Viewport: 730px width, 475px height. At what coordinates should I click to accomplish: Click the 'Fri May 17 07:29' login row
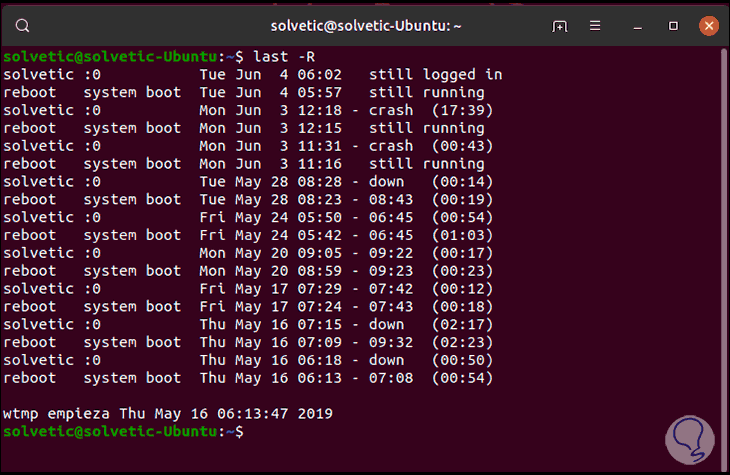[248, 289]
